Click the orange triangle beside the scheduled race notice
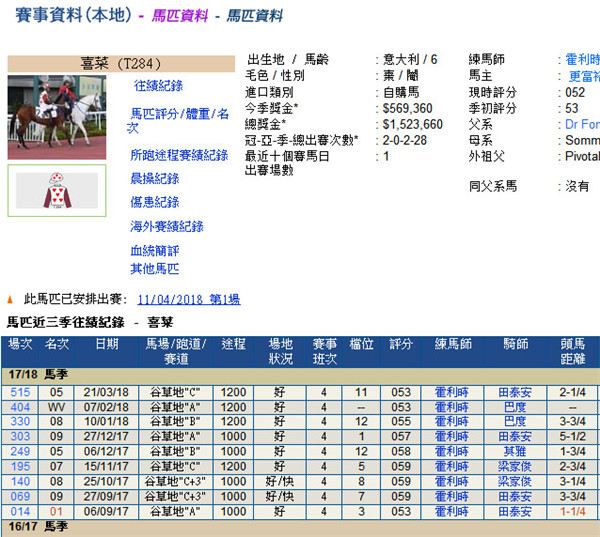600x537 pixels. tap(11, 299)
